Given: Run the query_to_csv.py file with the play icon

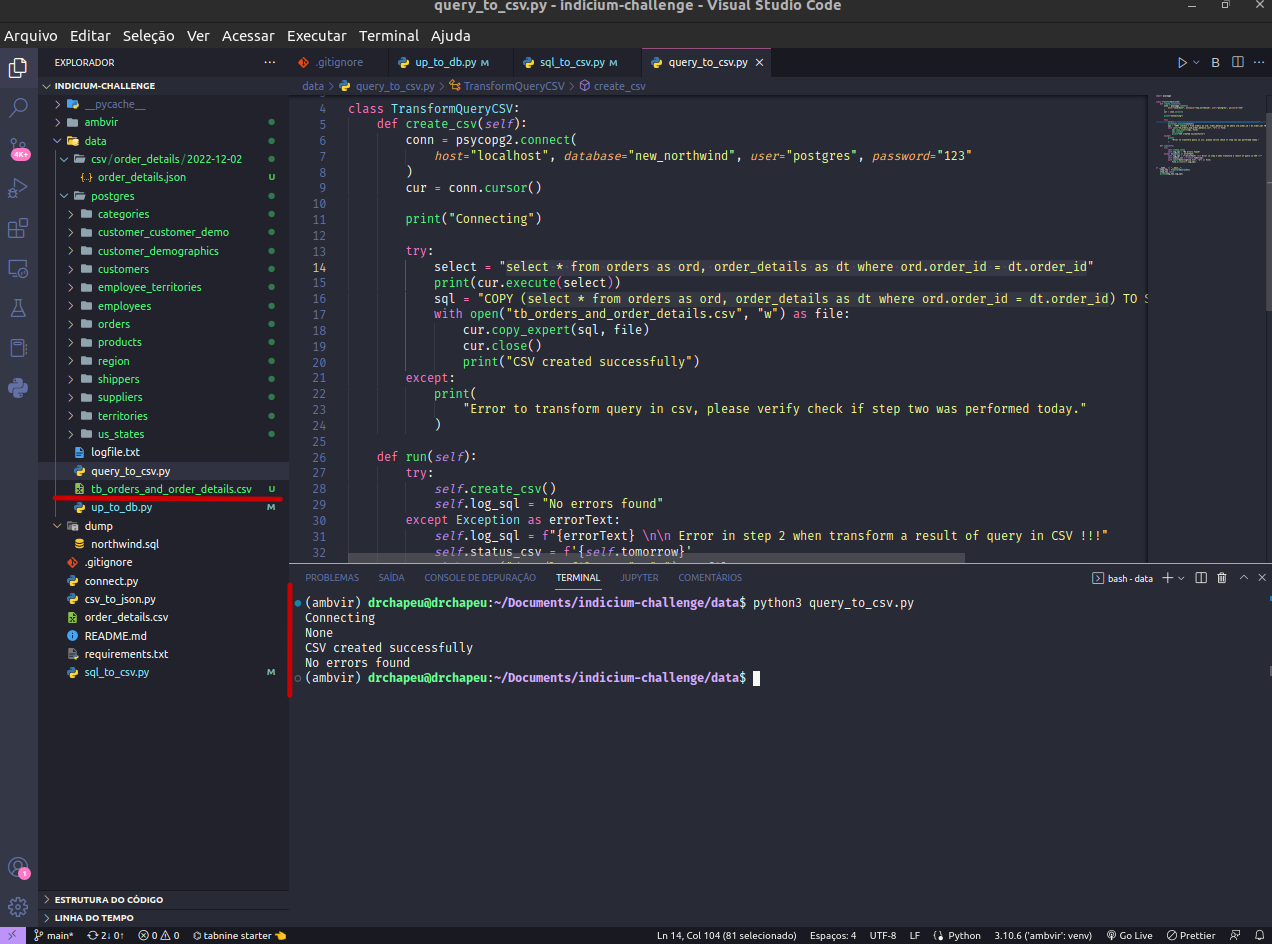Looking at the screenshot, I should click(1181, 61).
